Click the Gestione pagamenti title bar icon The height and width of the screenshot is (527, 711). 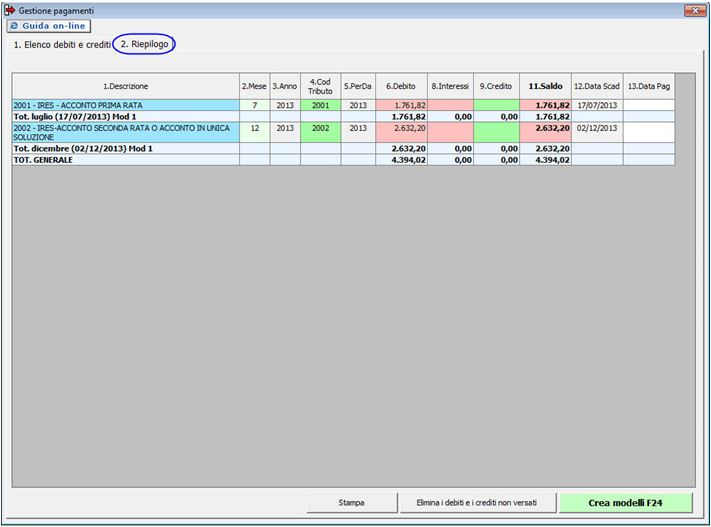[10, 9]
